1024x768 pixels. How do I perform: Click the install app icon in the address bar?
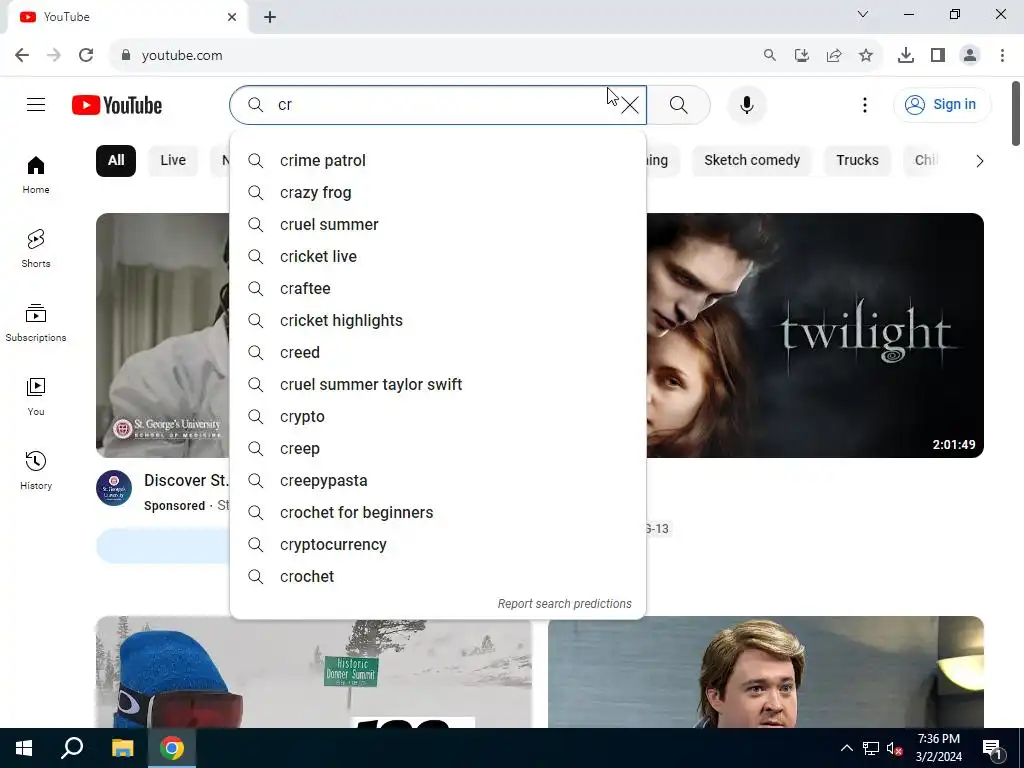[802, 56]
